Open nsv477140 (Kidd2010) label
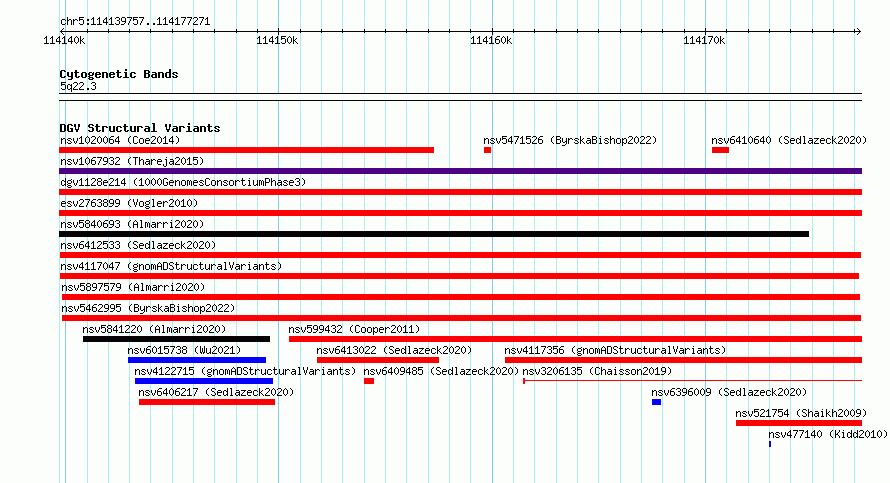The height and width of the screenshot is (483, 890). [x=828, y=434]
